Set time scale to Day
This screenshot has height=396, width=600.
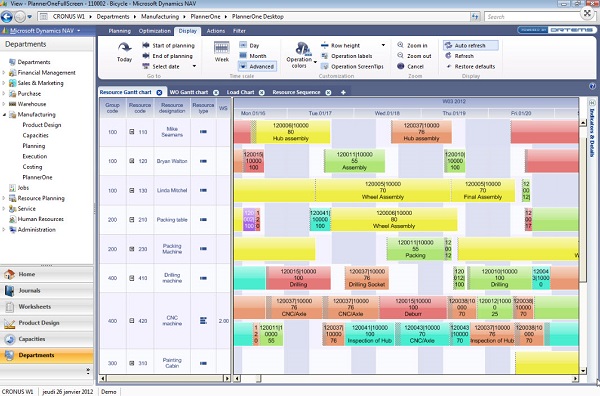coord(249,45)
